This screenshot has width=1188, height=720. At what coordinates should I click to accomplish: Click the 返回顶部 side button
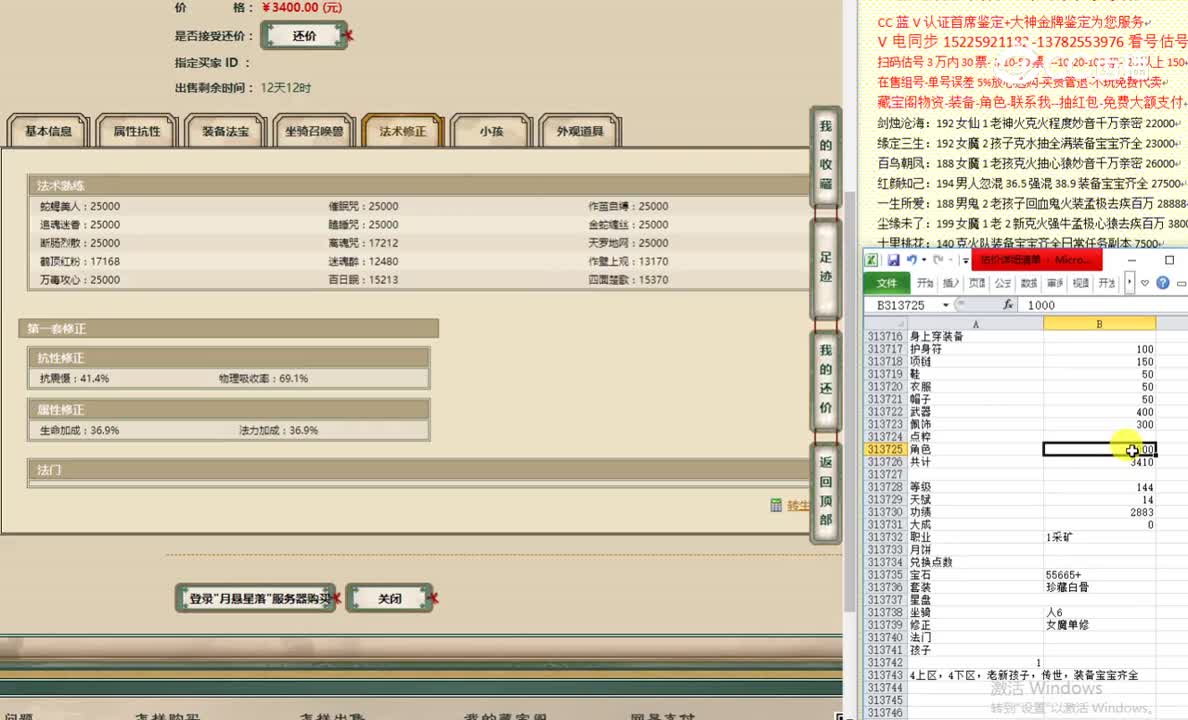point(825,490)
